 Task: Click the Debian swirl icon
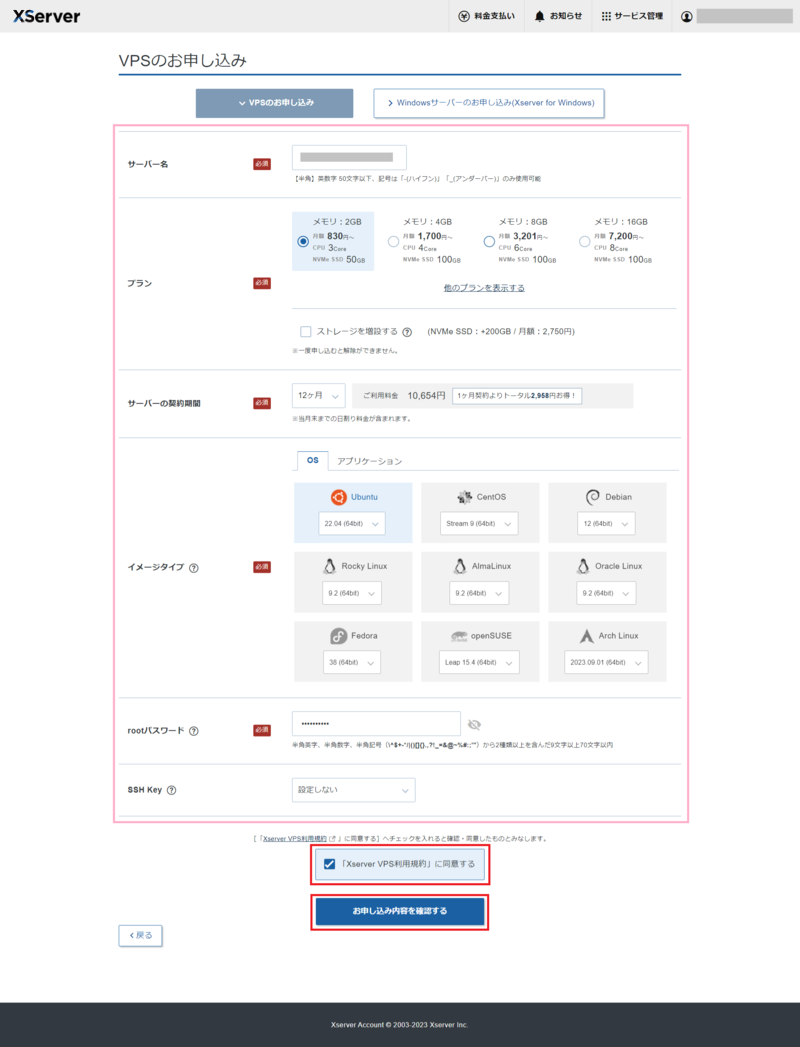(x=592, y=497)
